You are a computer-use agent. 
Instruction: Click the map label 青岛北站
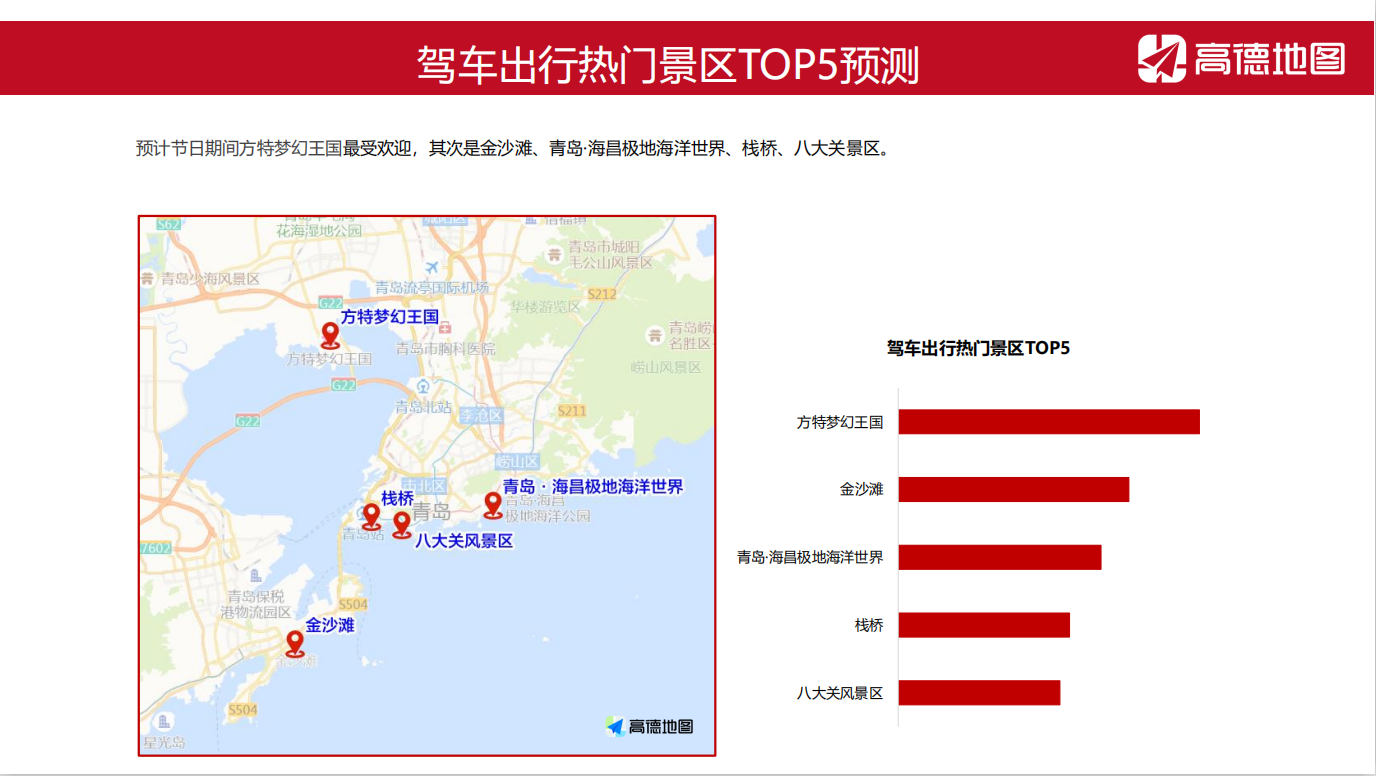tap(423, 407)
